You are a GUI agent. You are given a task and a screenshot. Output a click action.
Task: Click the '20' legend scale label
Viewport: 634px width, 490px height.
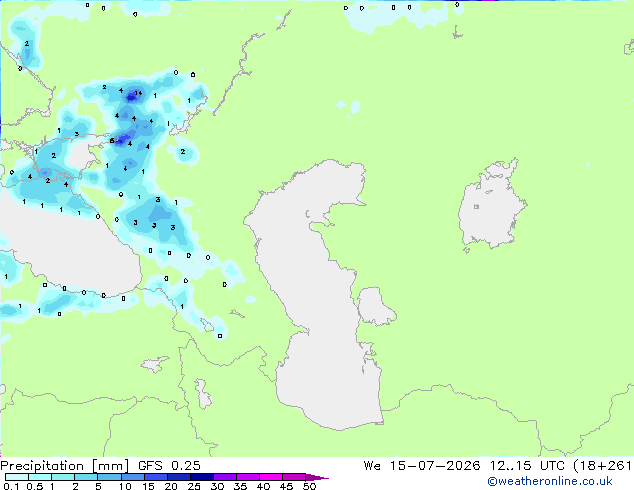coord(171,486)
